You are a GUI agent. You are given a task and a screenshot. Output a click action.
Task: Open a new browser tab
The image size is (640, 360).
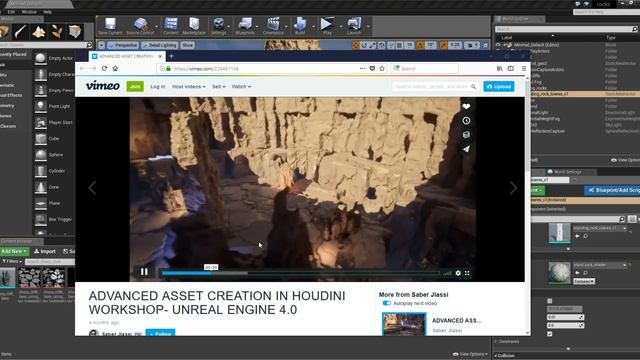(171, 56)
